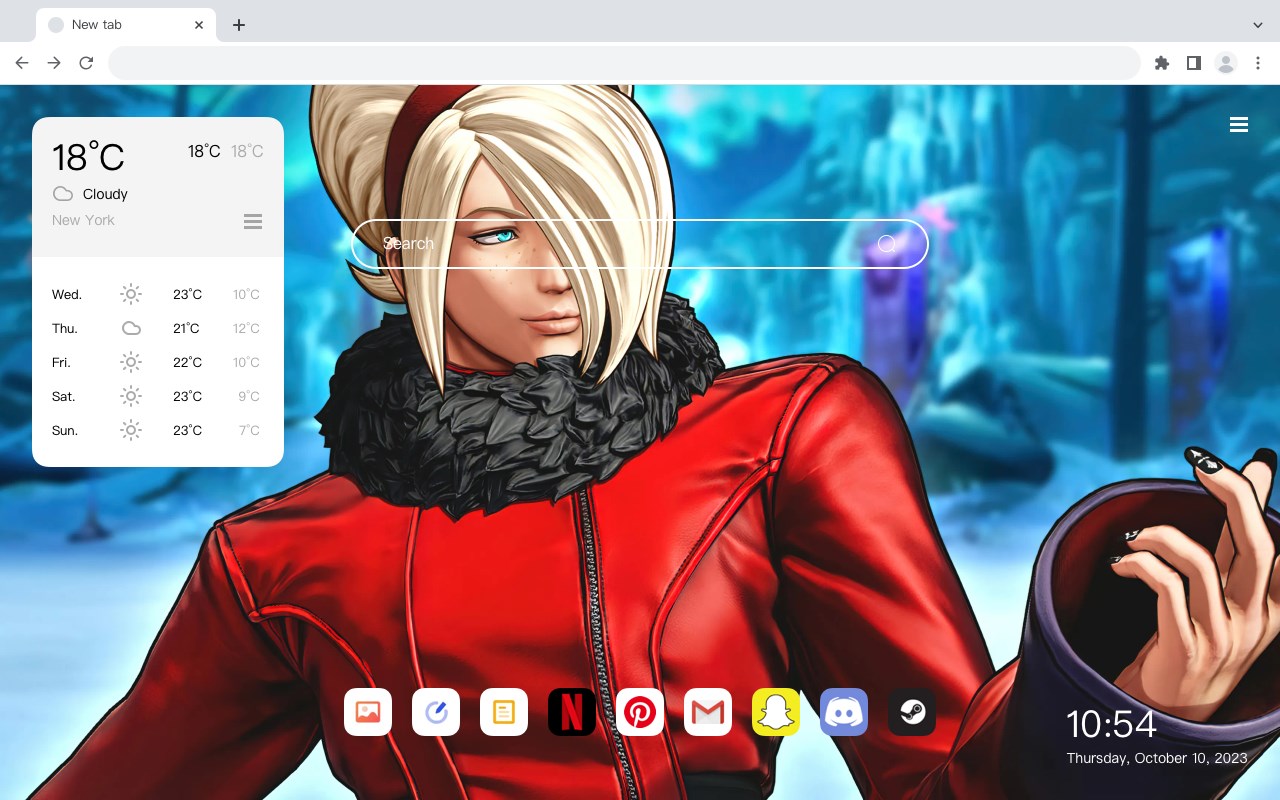Focus the browser address bar
The width and height of the screenshot is (1280, 800).
(624, 63)
